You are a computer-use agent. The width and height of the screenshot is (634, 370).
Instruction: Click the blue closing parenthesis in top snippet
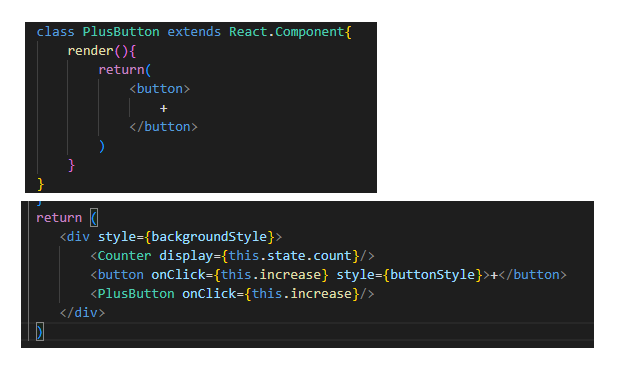point(102,146)
